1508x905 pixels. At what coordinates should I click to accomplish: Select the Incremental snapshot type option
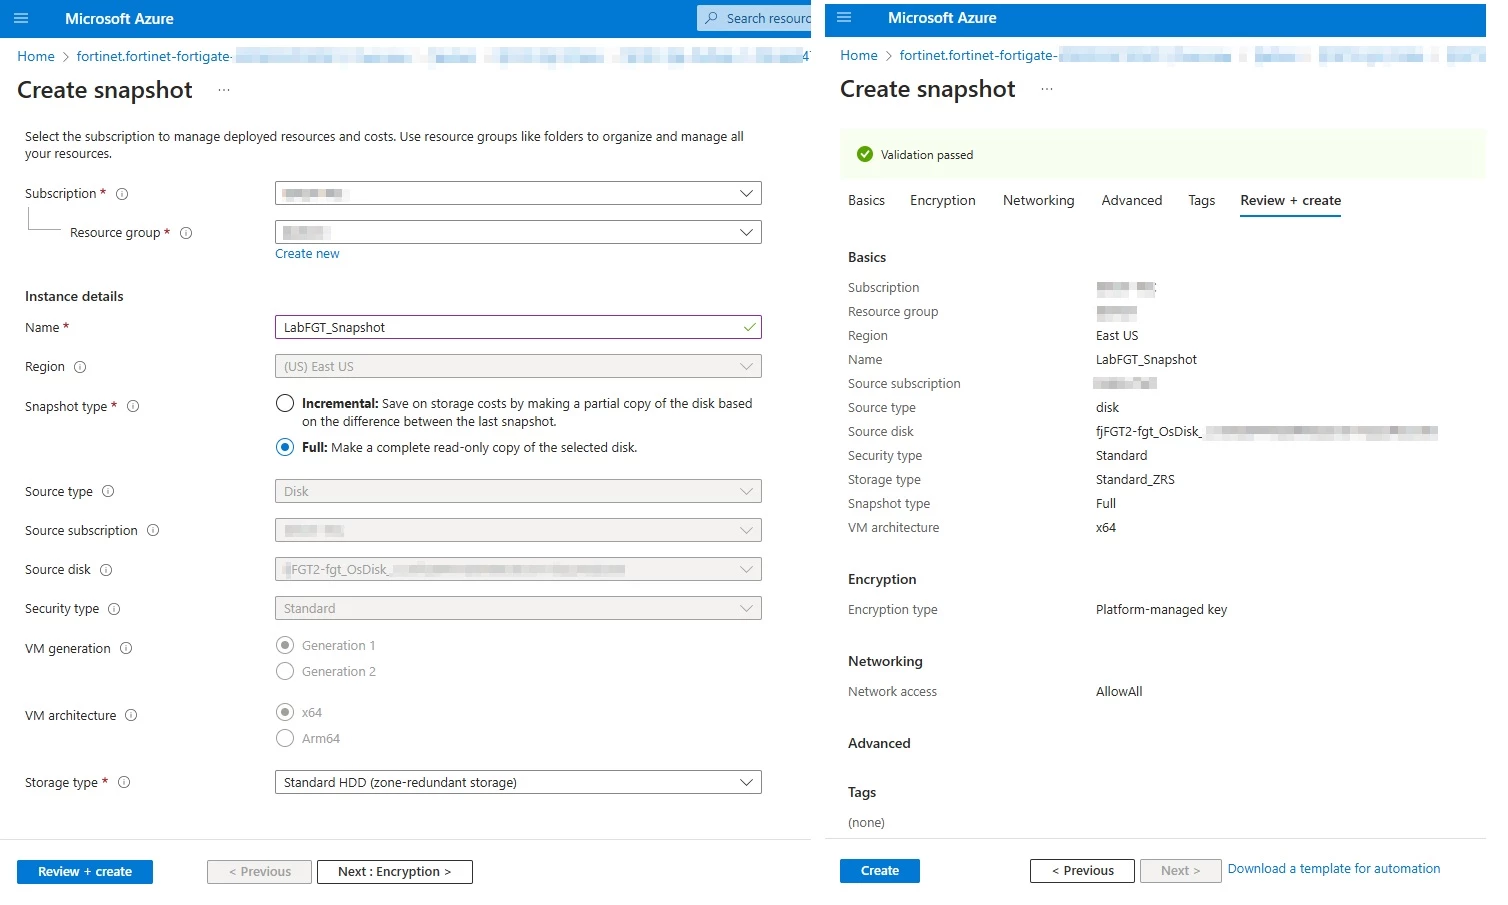coord(285,403)
